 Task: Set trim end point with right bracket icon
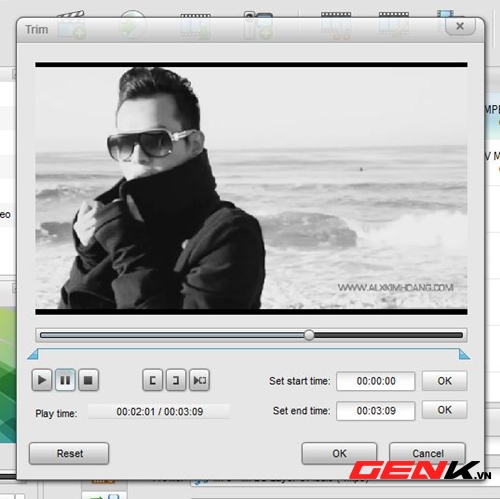click(x=176, y=380)
